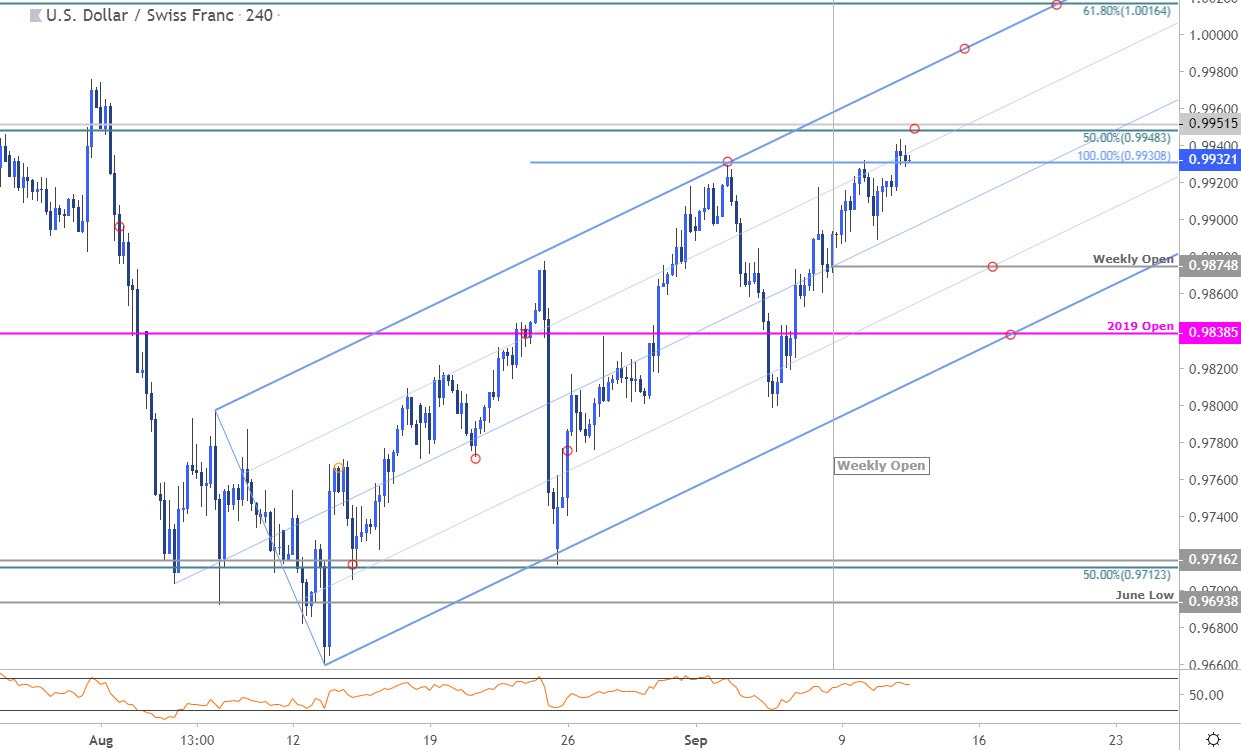Click the 0.98748 Weekly Open price tag

(1209, 268)
